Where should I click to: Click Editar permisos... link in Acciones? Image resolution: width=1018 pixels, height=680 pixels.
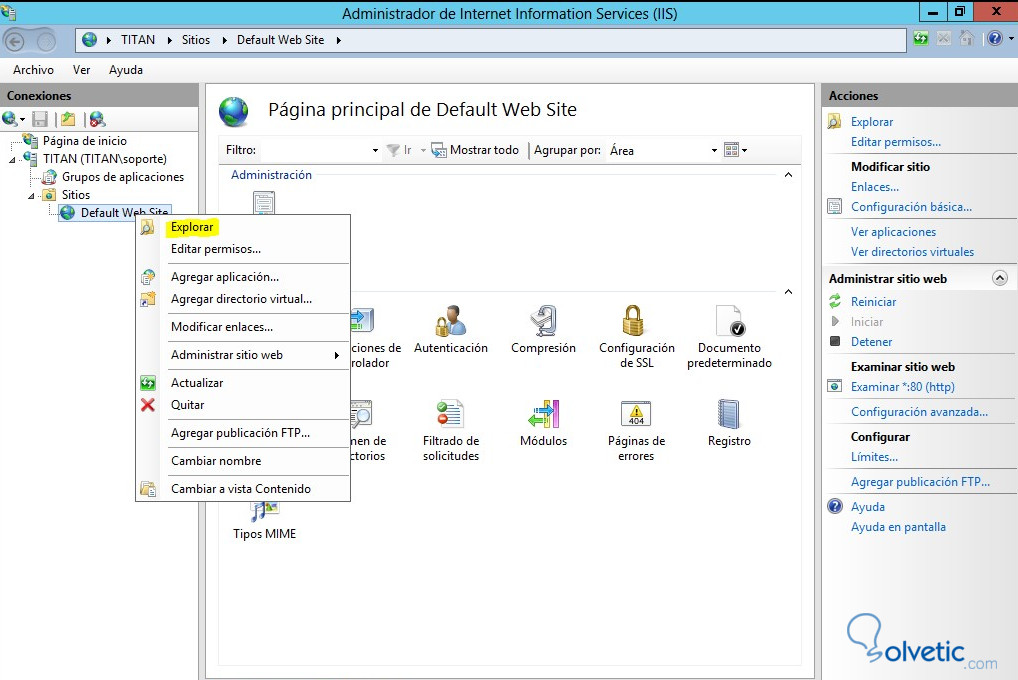point(895,142)
